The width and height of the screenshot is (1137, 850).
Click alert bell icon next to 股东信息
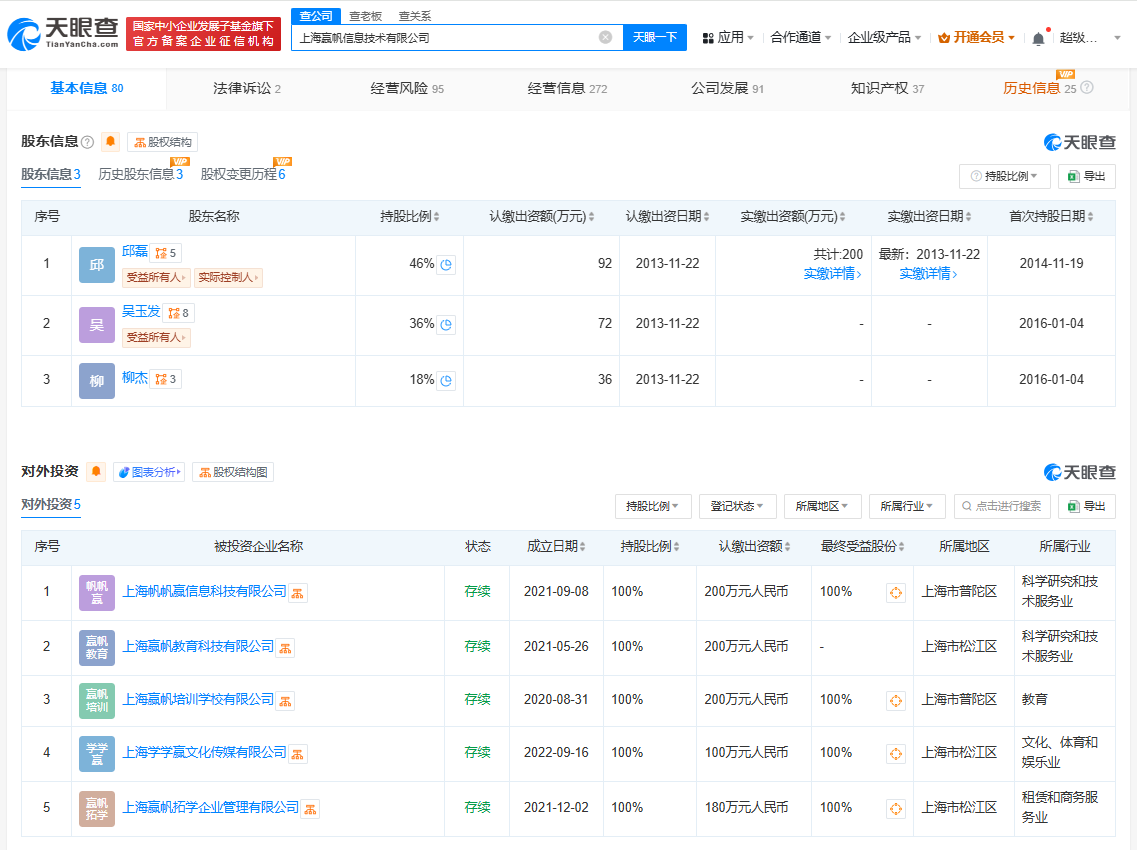click(110, 142)
